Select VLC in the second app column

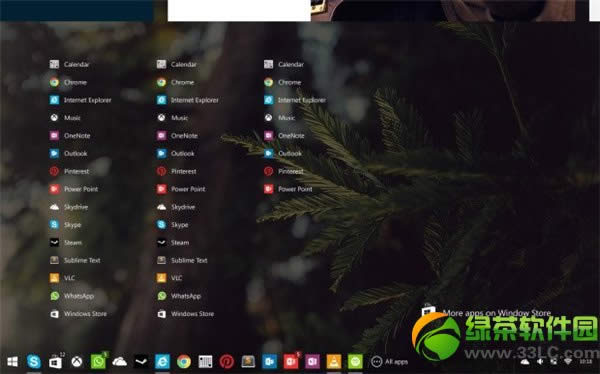pyautogui.click(x=170, y=278)
